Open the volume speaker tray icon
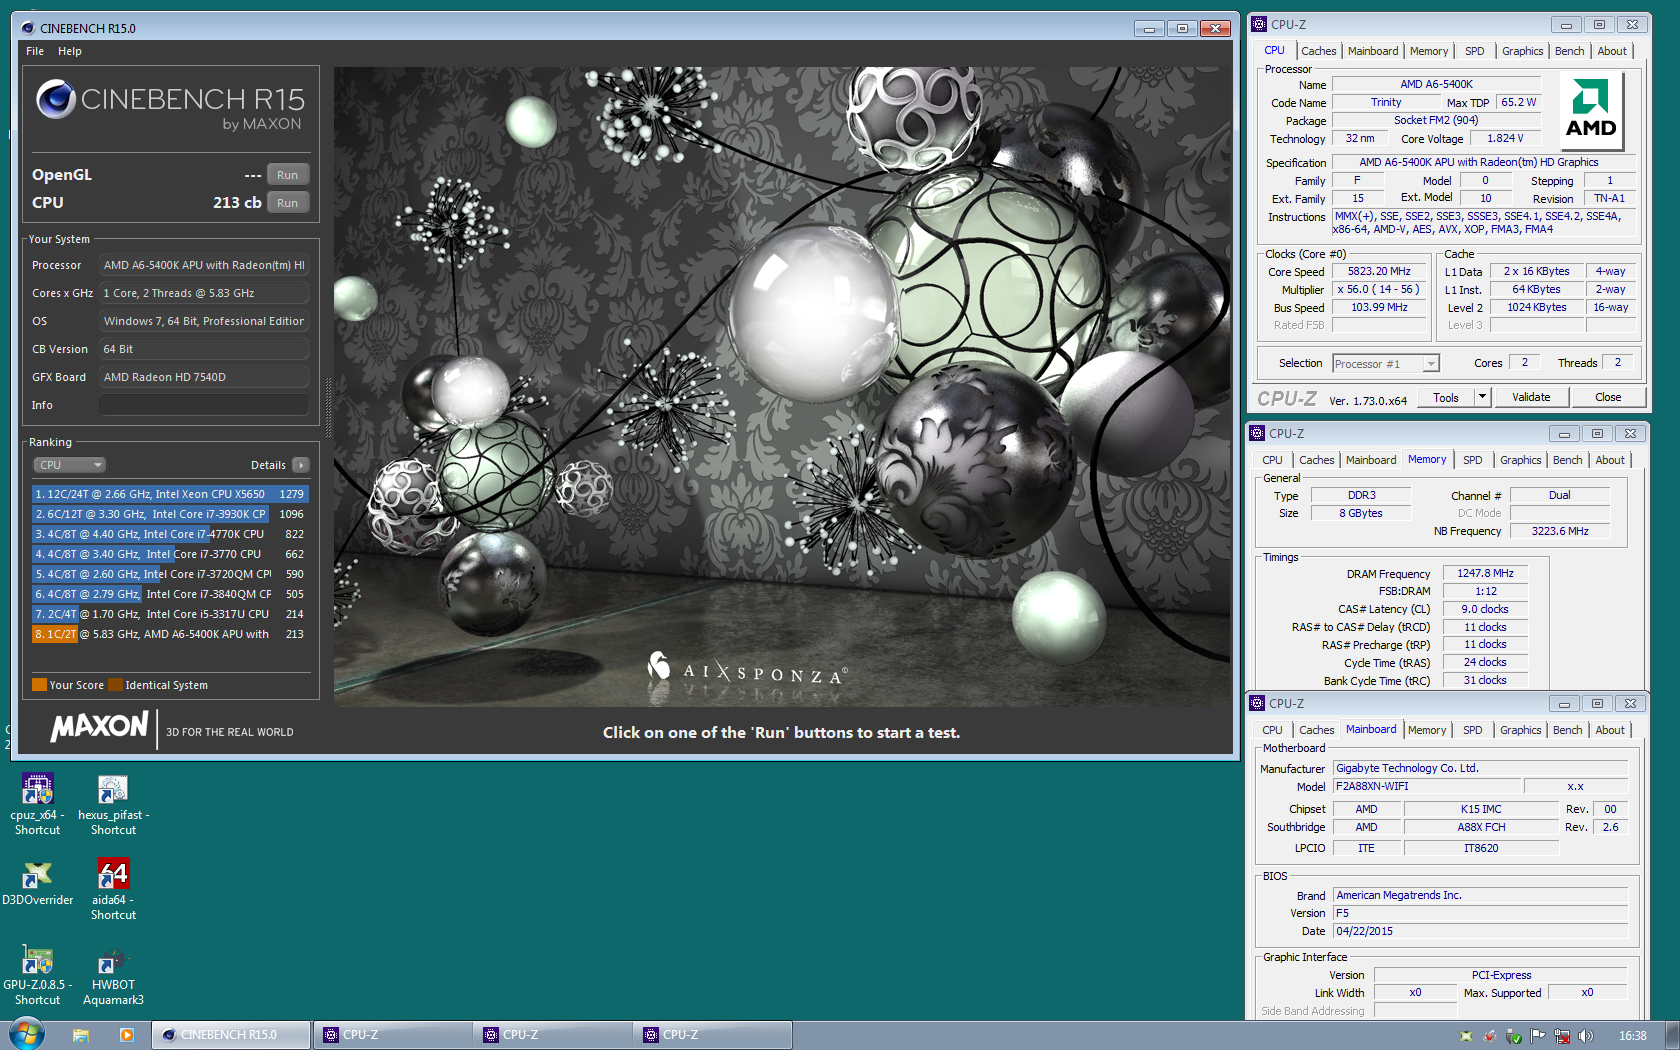The height and width of the screenshot is (1050, 1680). [1586, 1036]
